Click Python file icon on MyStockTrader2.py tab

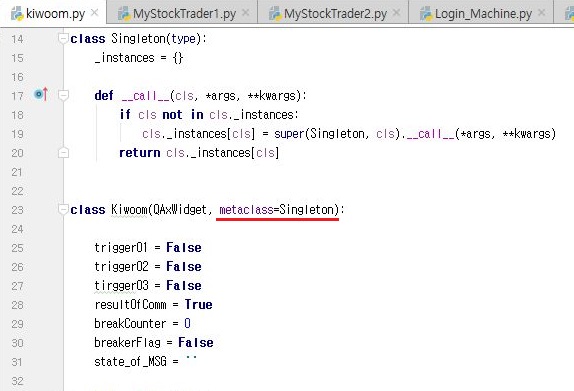pyautogui.click(x=275, y=14)
